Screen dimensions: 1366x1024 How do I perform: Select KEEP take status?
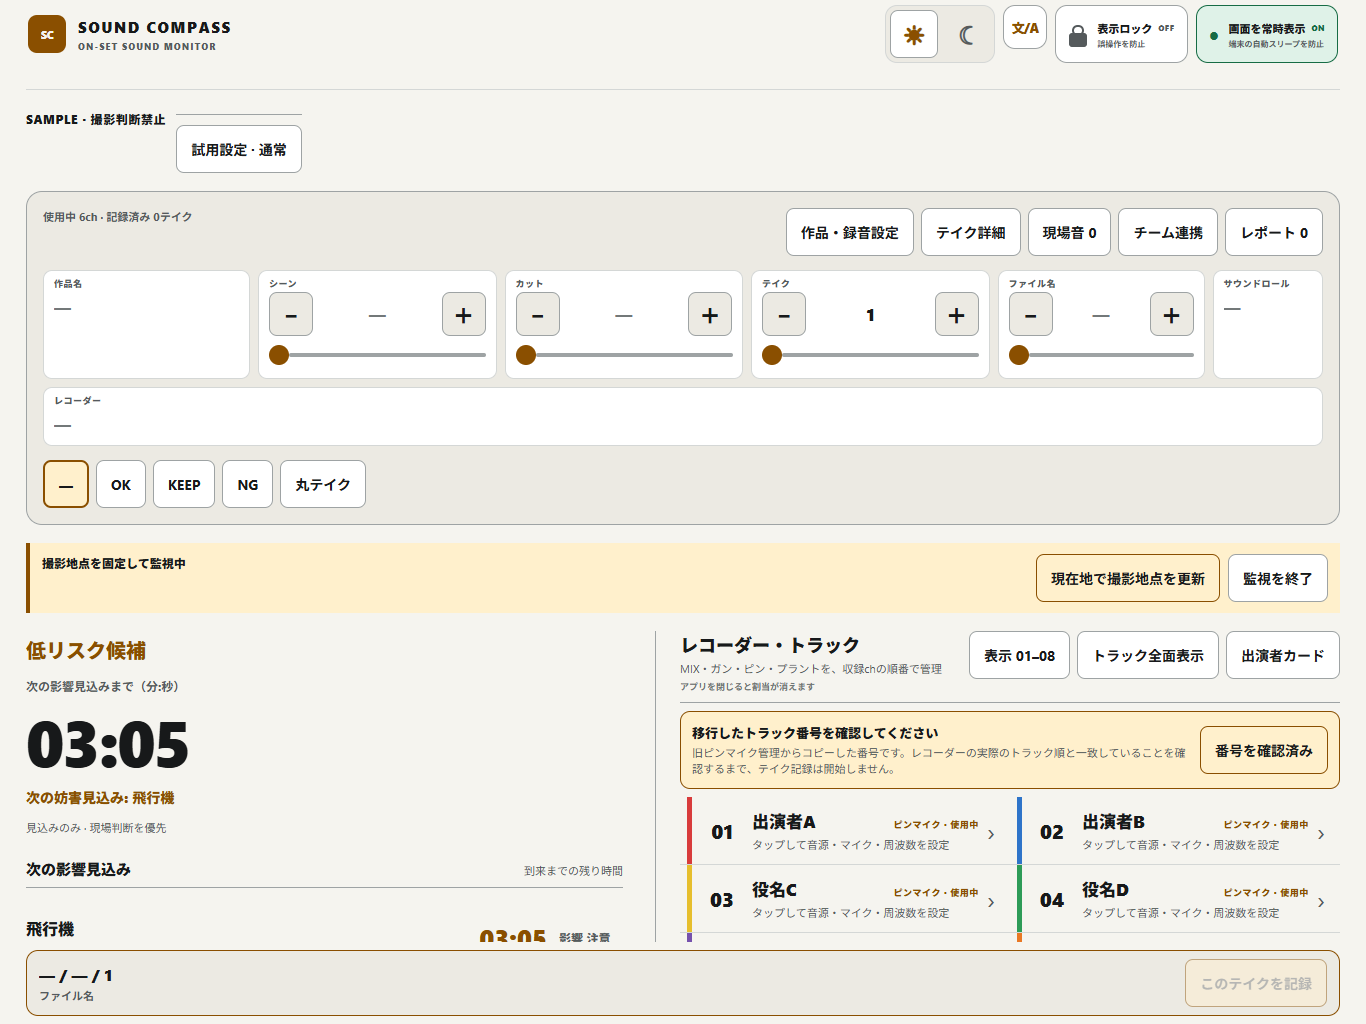(x=184, y=484)
